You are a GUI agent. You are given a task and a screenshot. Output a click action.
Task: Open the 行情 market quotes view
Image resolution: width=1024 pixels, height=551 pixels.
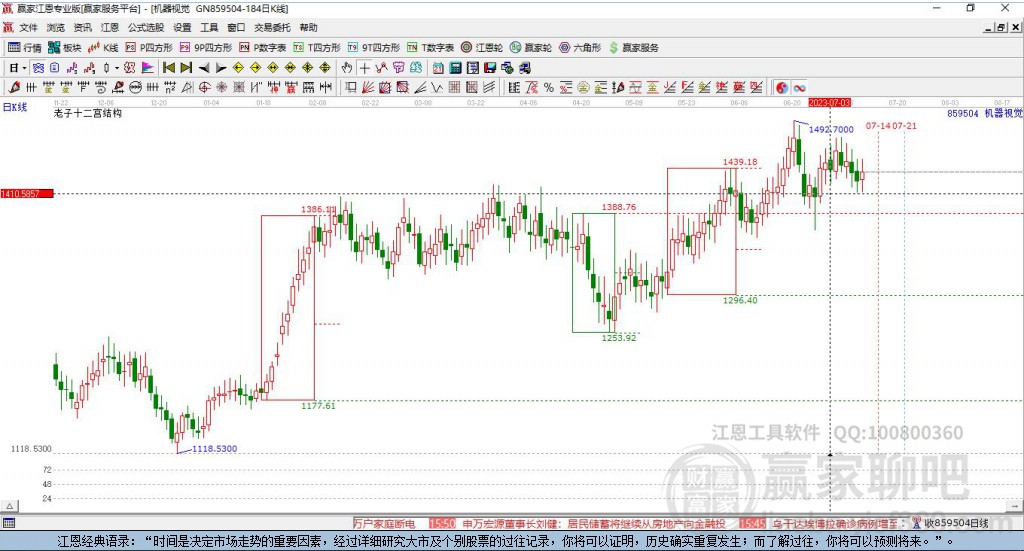25,48
